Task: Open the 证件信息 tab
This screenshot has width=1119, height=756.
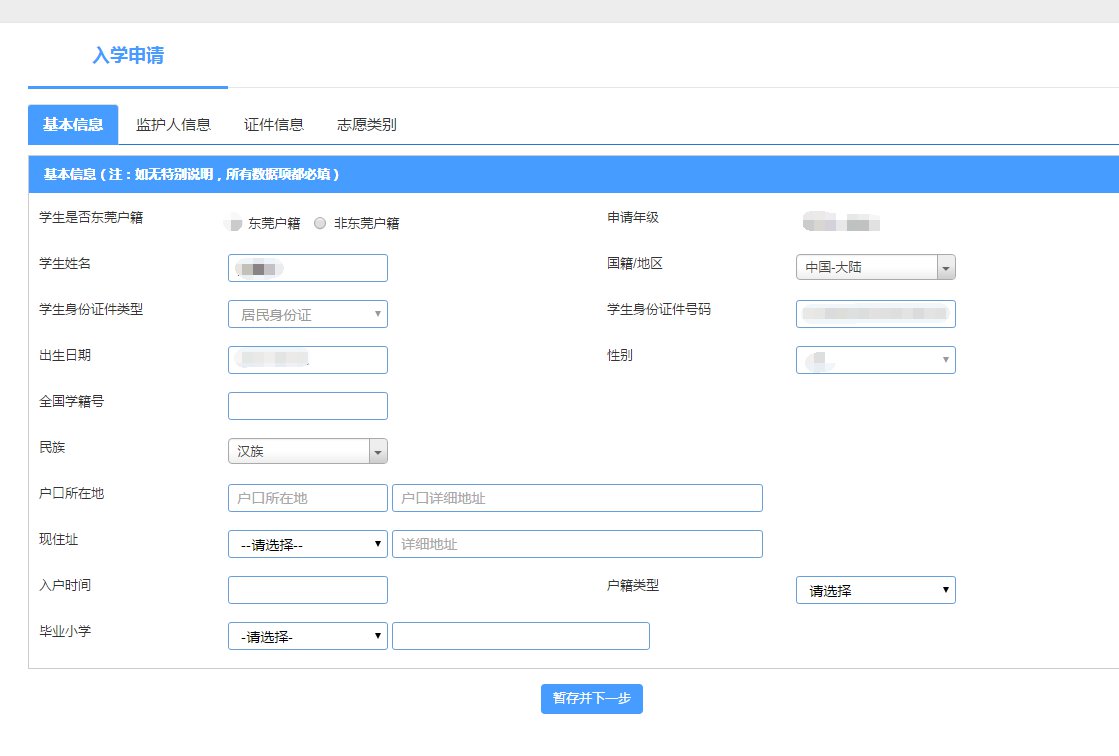Action: coord(274,125)
